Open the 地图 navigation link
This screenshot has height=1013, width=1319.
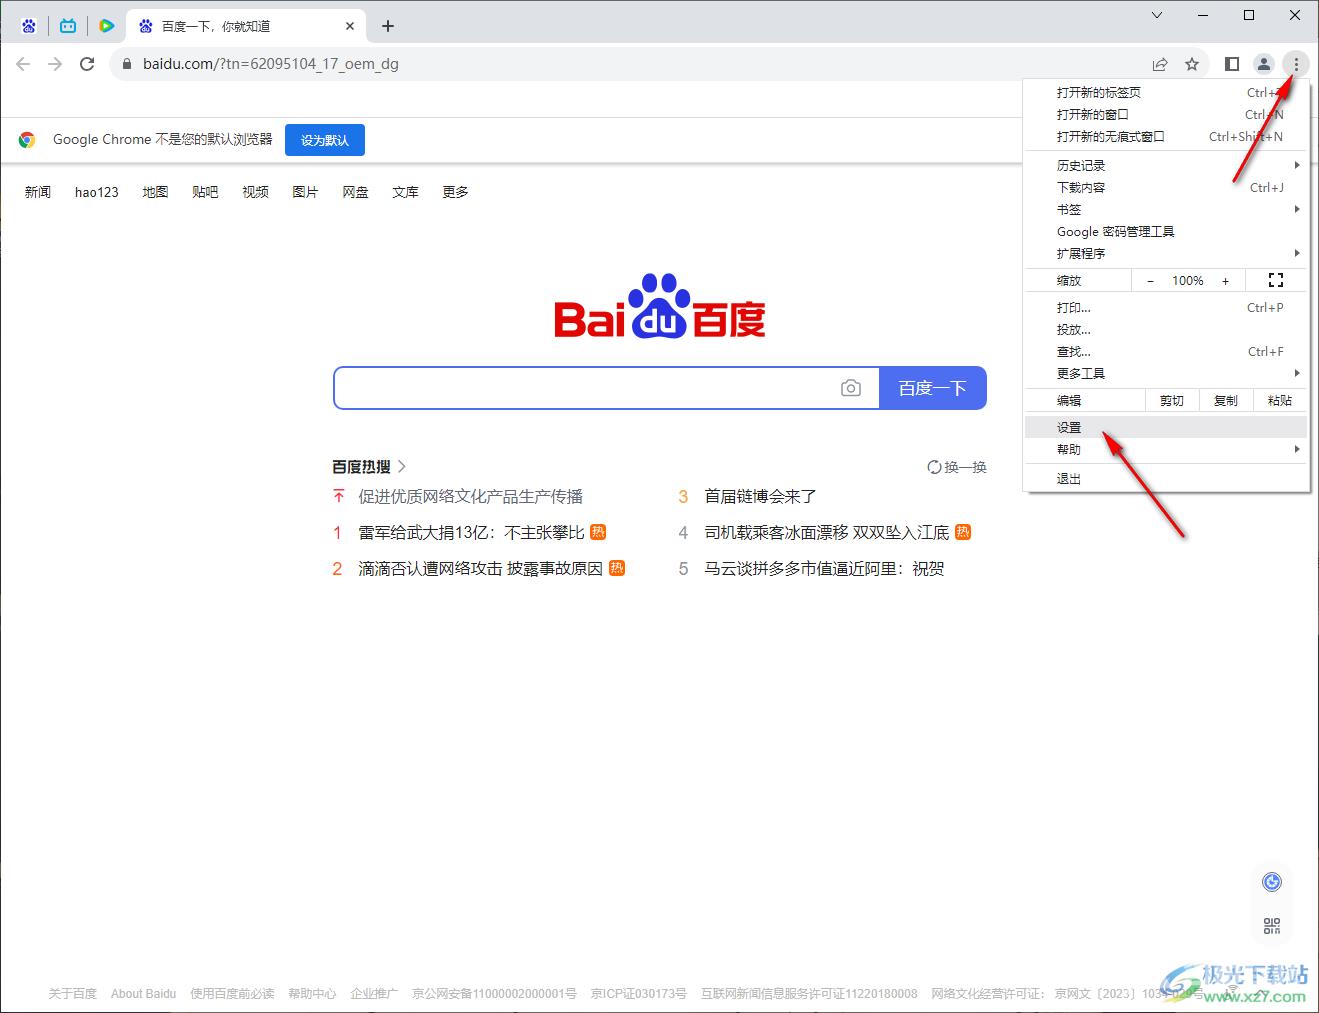pyautogui.click(x=155, y=192)
